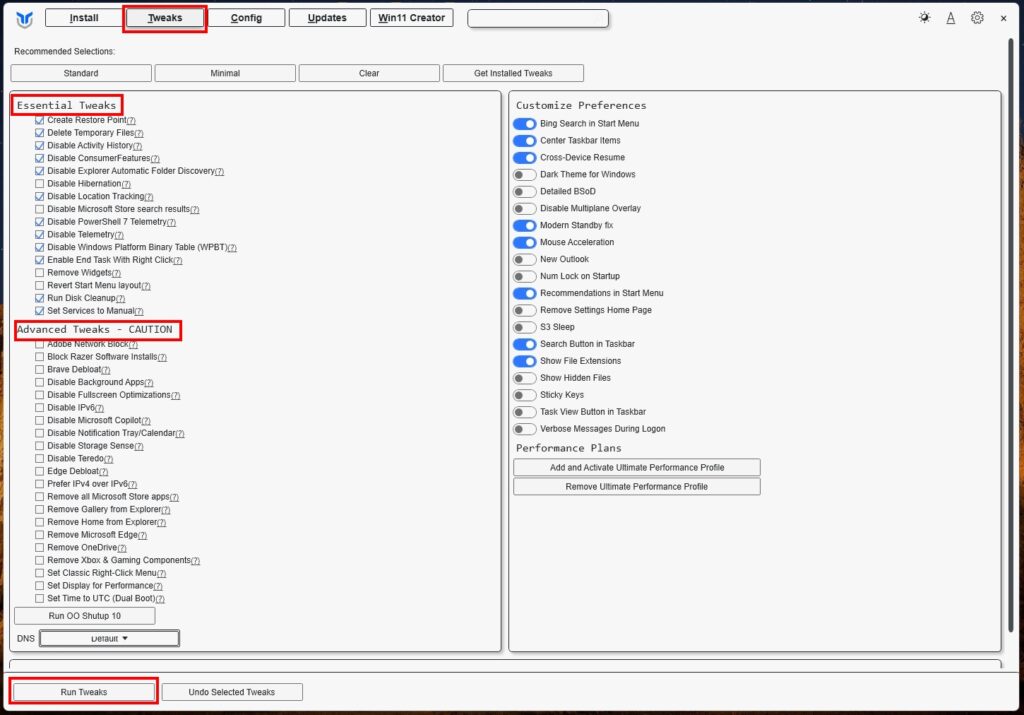Click the Run Tweaks button
This screenshot has height=715, width=1024.
tap(84, 692)
